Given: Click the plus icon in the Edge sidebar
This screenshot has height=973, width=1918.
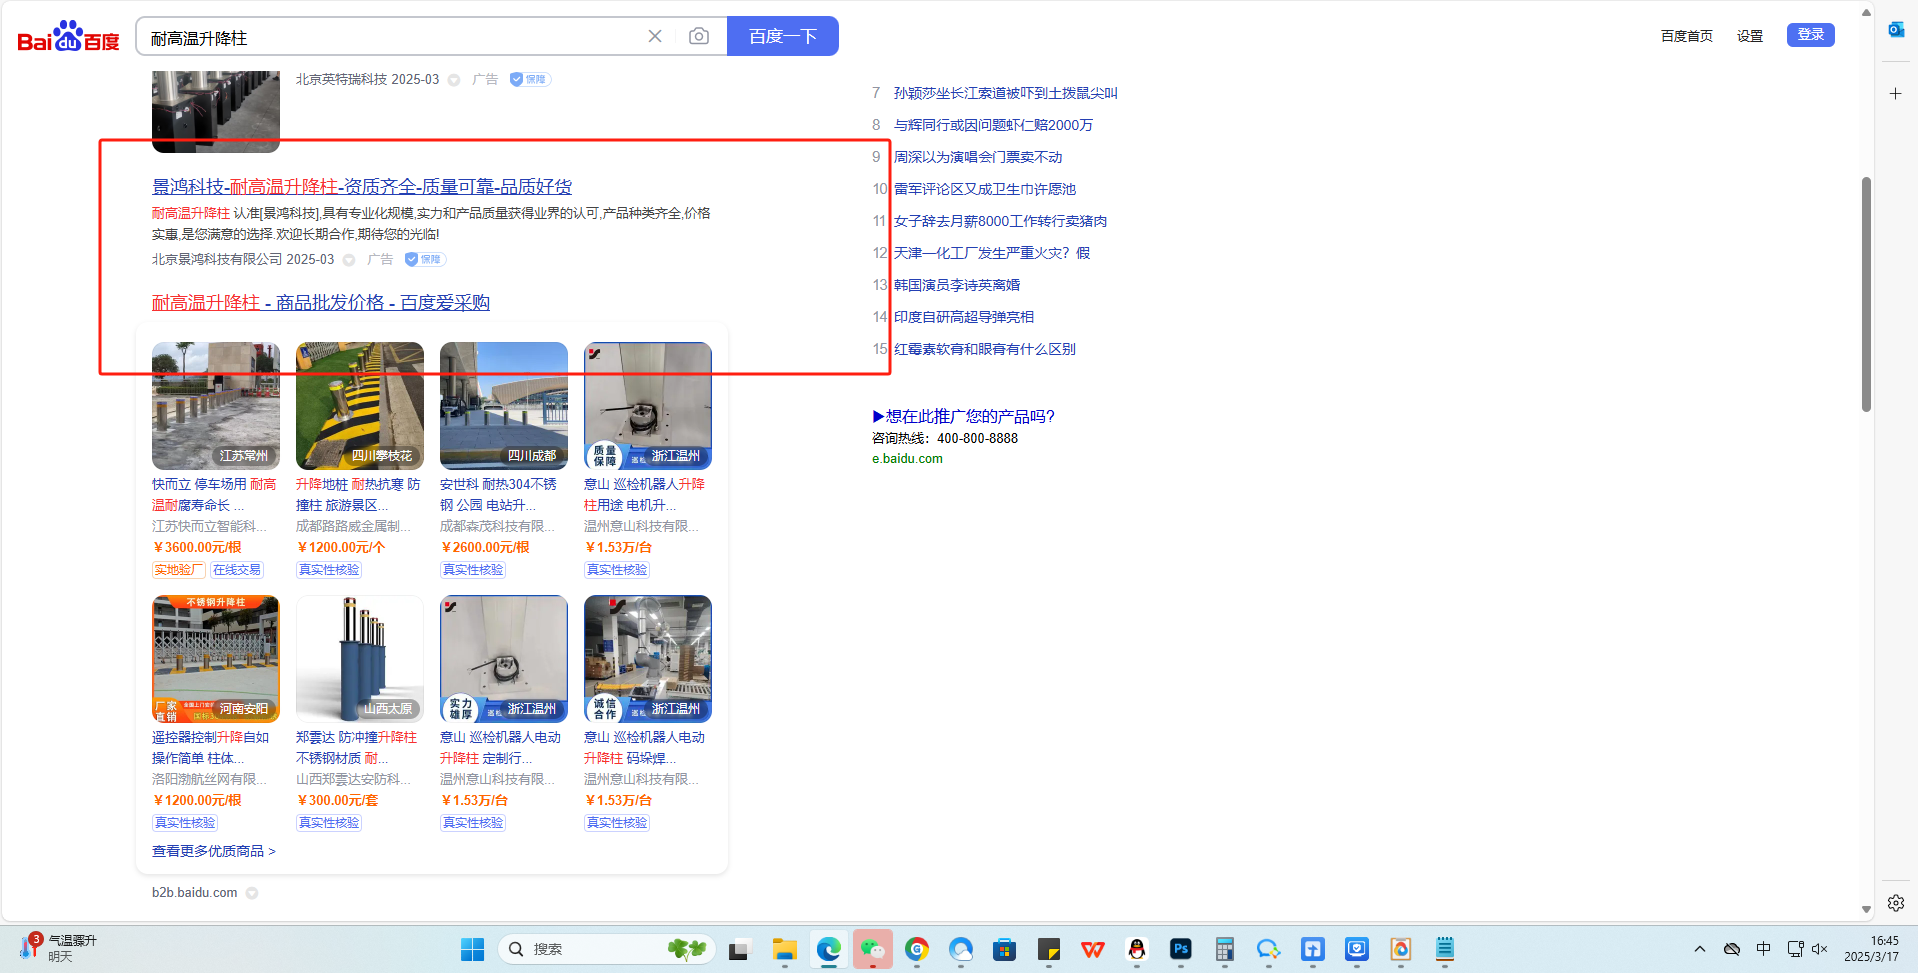Looking at the screenshot, I should [1896, 93].
